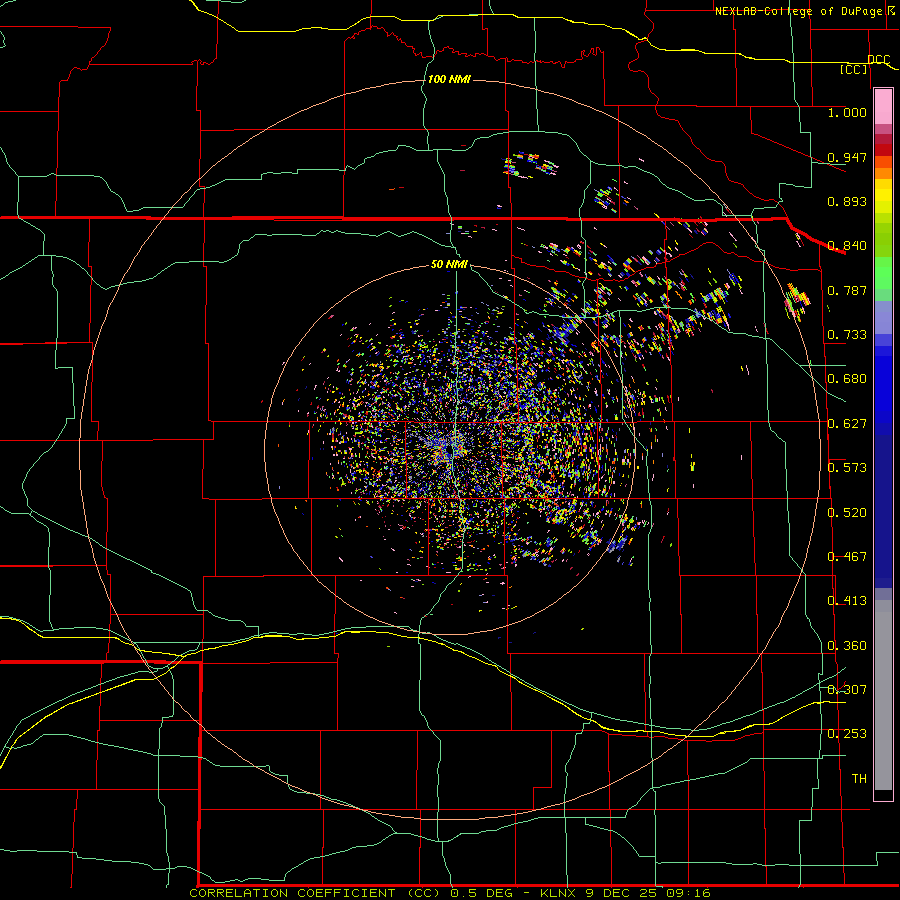The height and width of the screenshot is (900, 900).
Task: Pick the pink segment at color bar top
Action: click(x=883, y=107)
